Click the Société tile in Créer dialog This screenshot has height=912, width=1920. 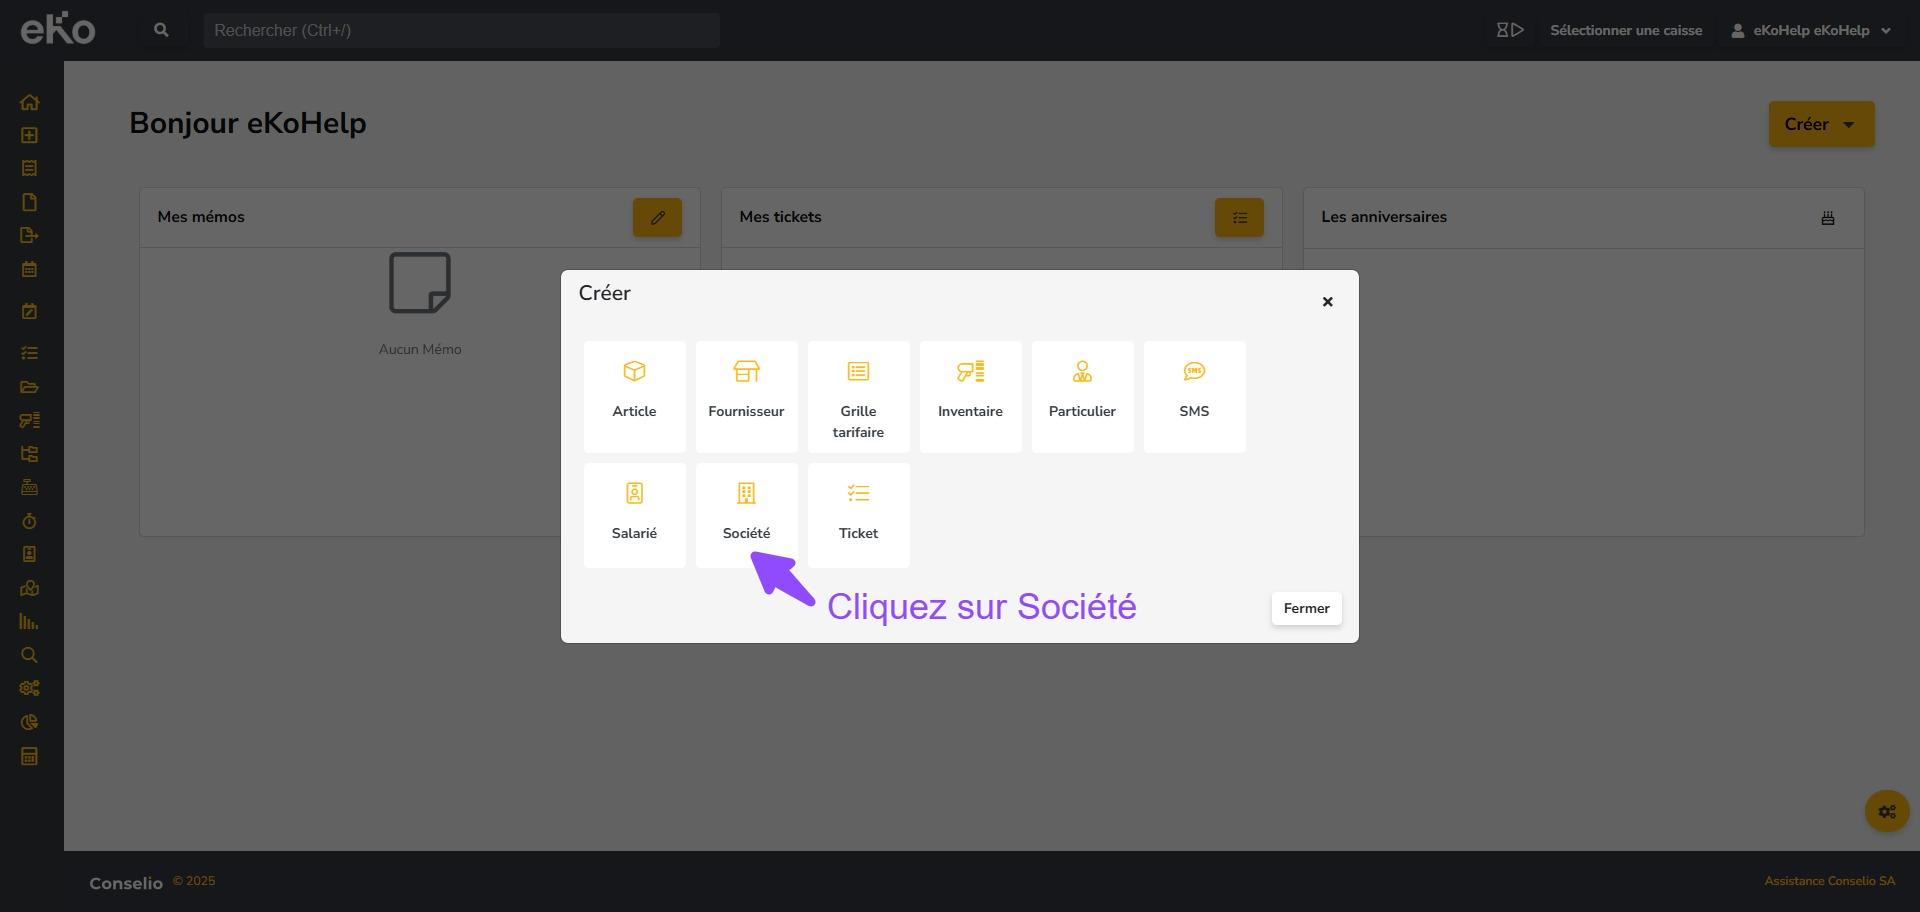coord(746,513)
